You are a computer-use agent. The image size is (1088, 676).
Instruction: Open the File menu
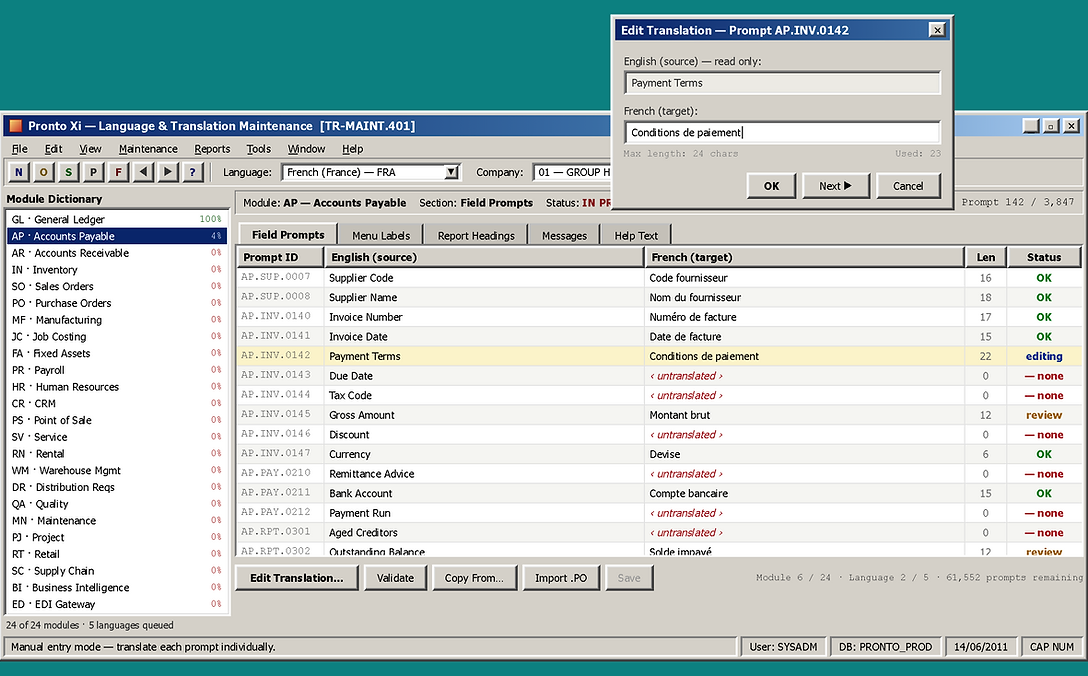pos(19,149)
